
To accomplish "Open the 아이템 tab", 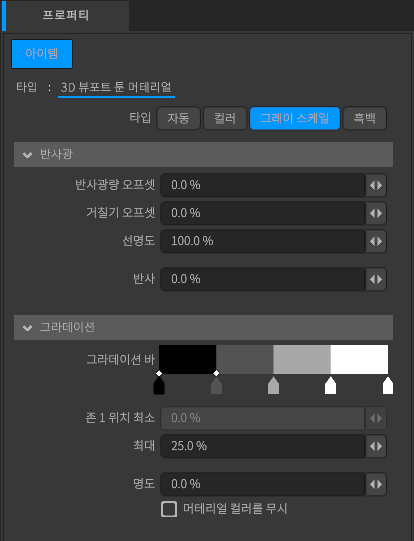I will click(42, 54).
